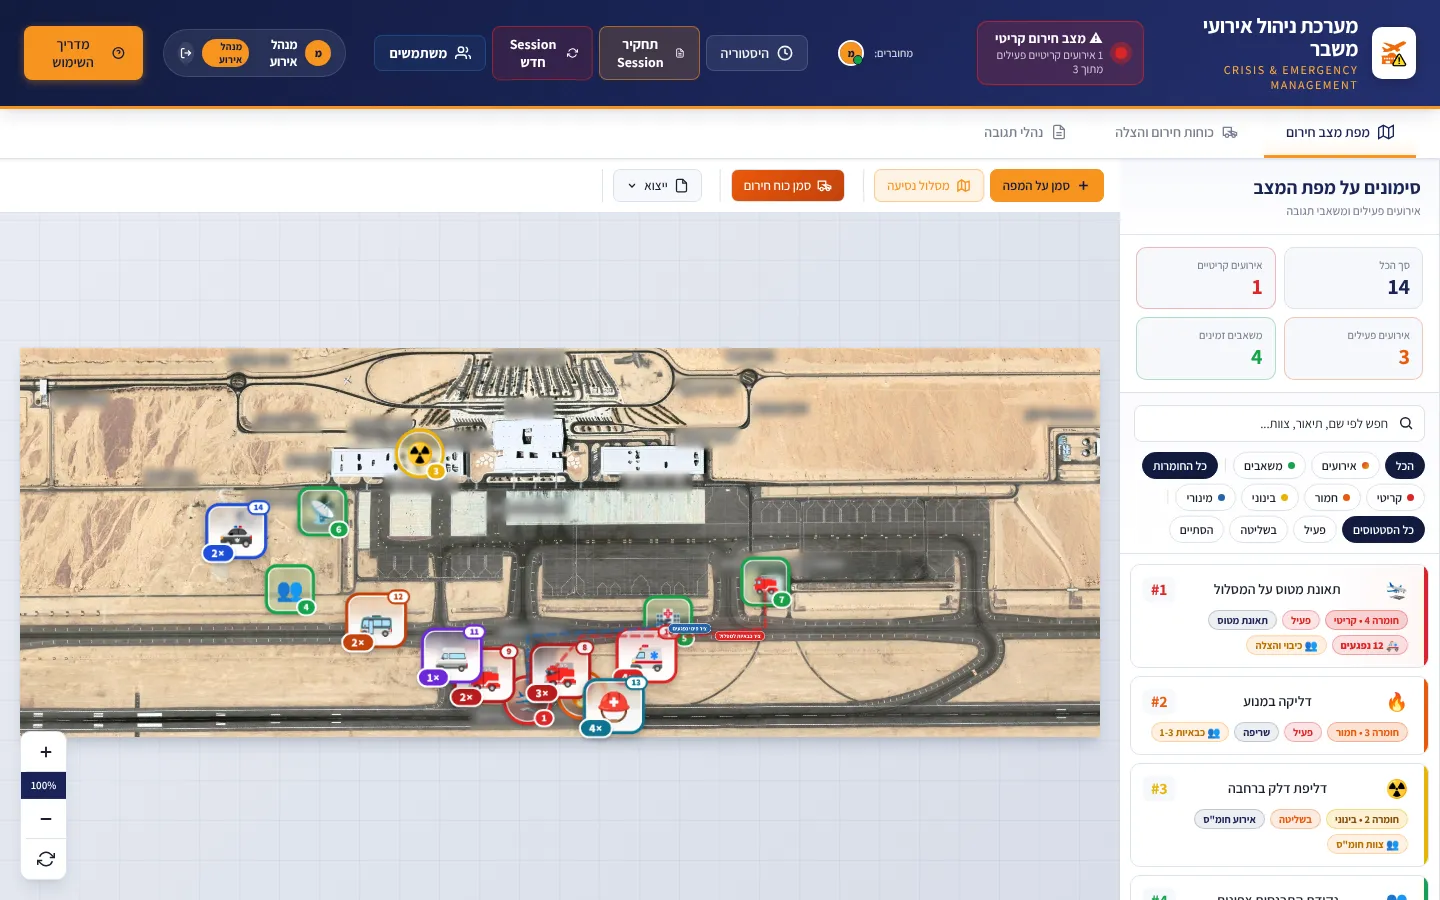This screenshot has width=1440, height=900.
Task: Click the people group marker number 4
Action: click(290, 589)
